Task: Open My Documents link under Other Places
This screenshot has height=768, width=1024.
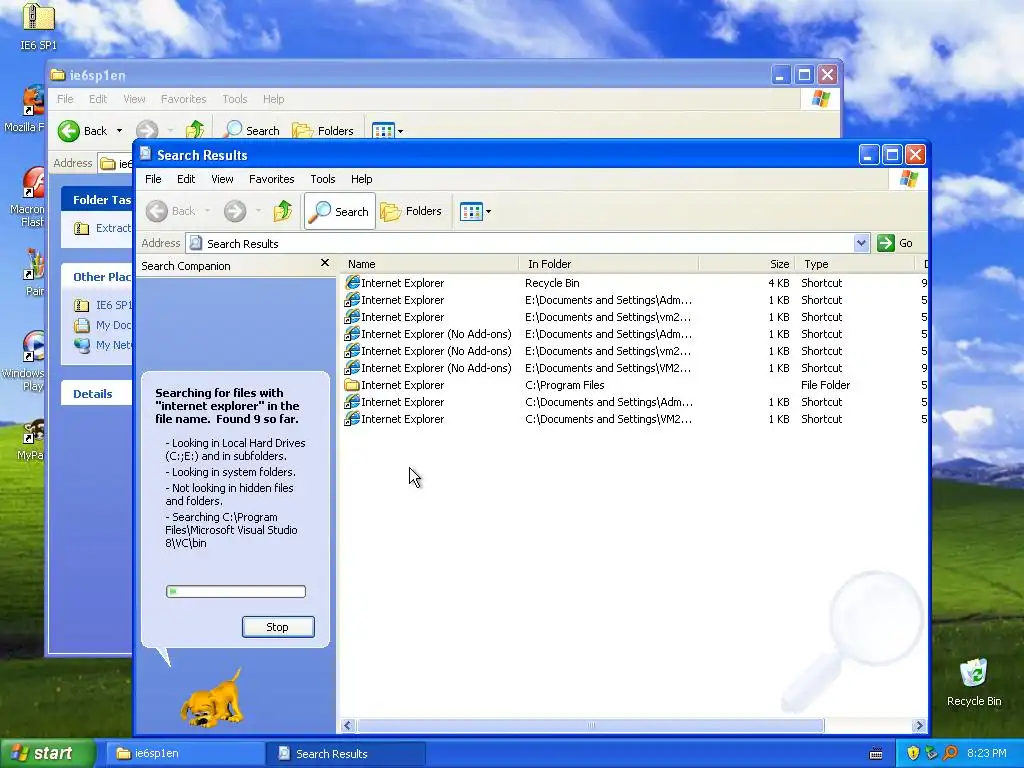Action: pos(113,325)
